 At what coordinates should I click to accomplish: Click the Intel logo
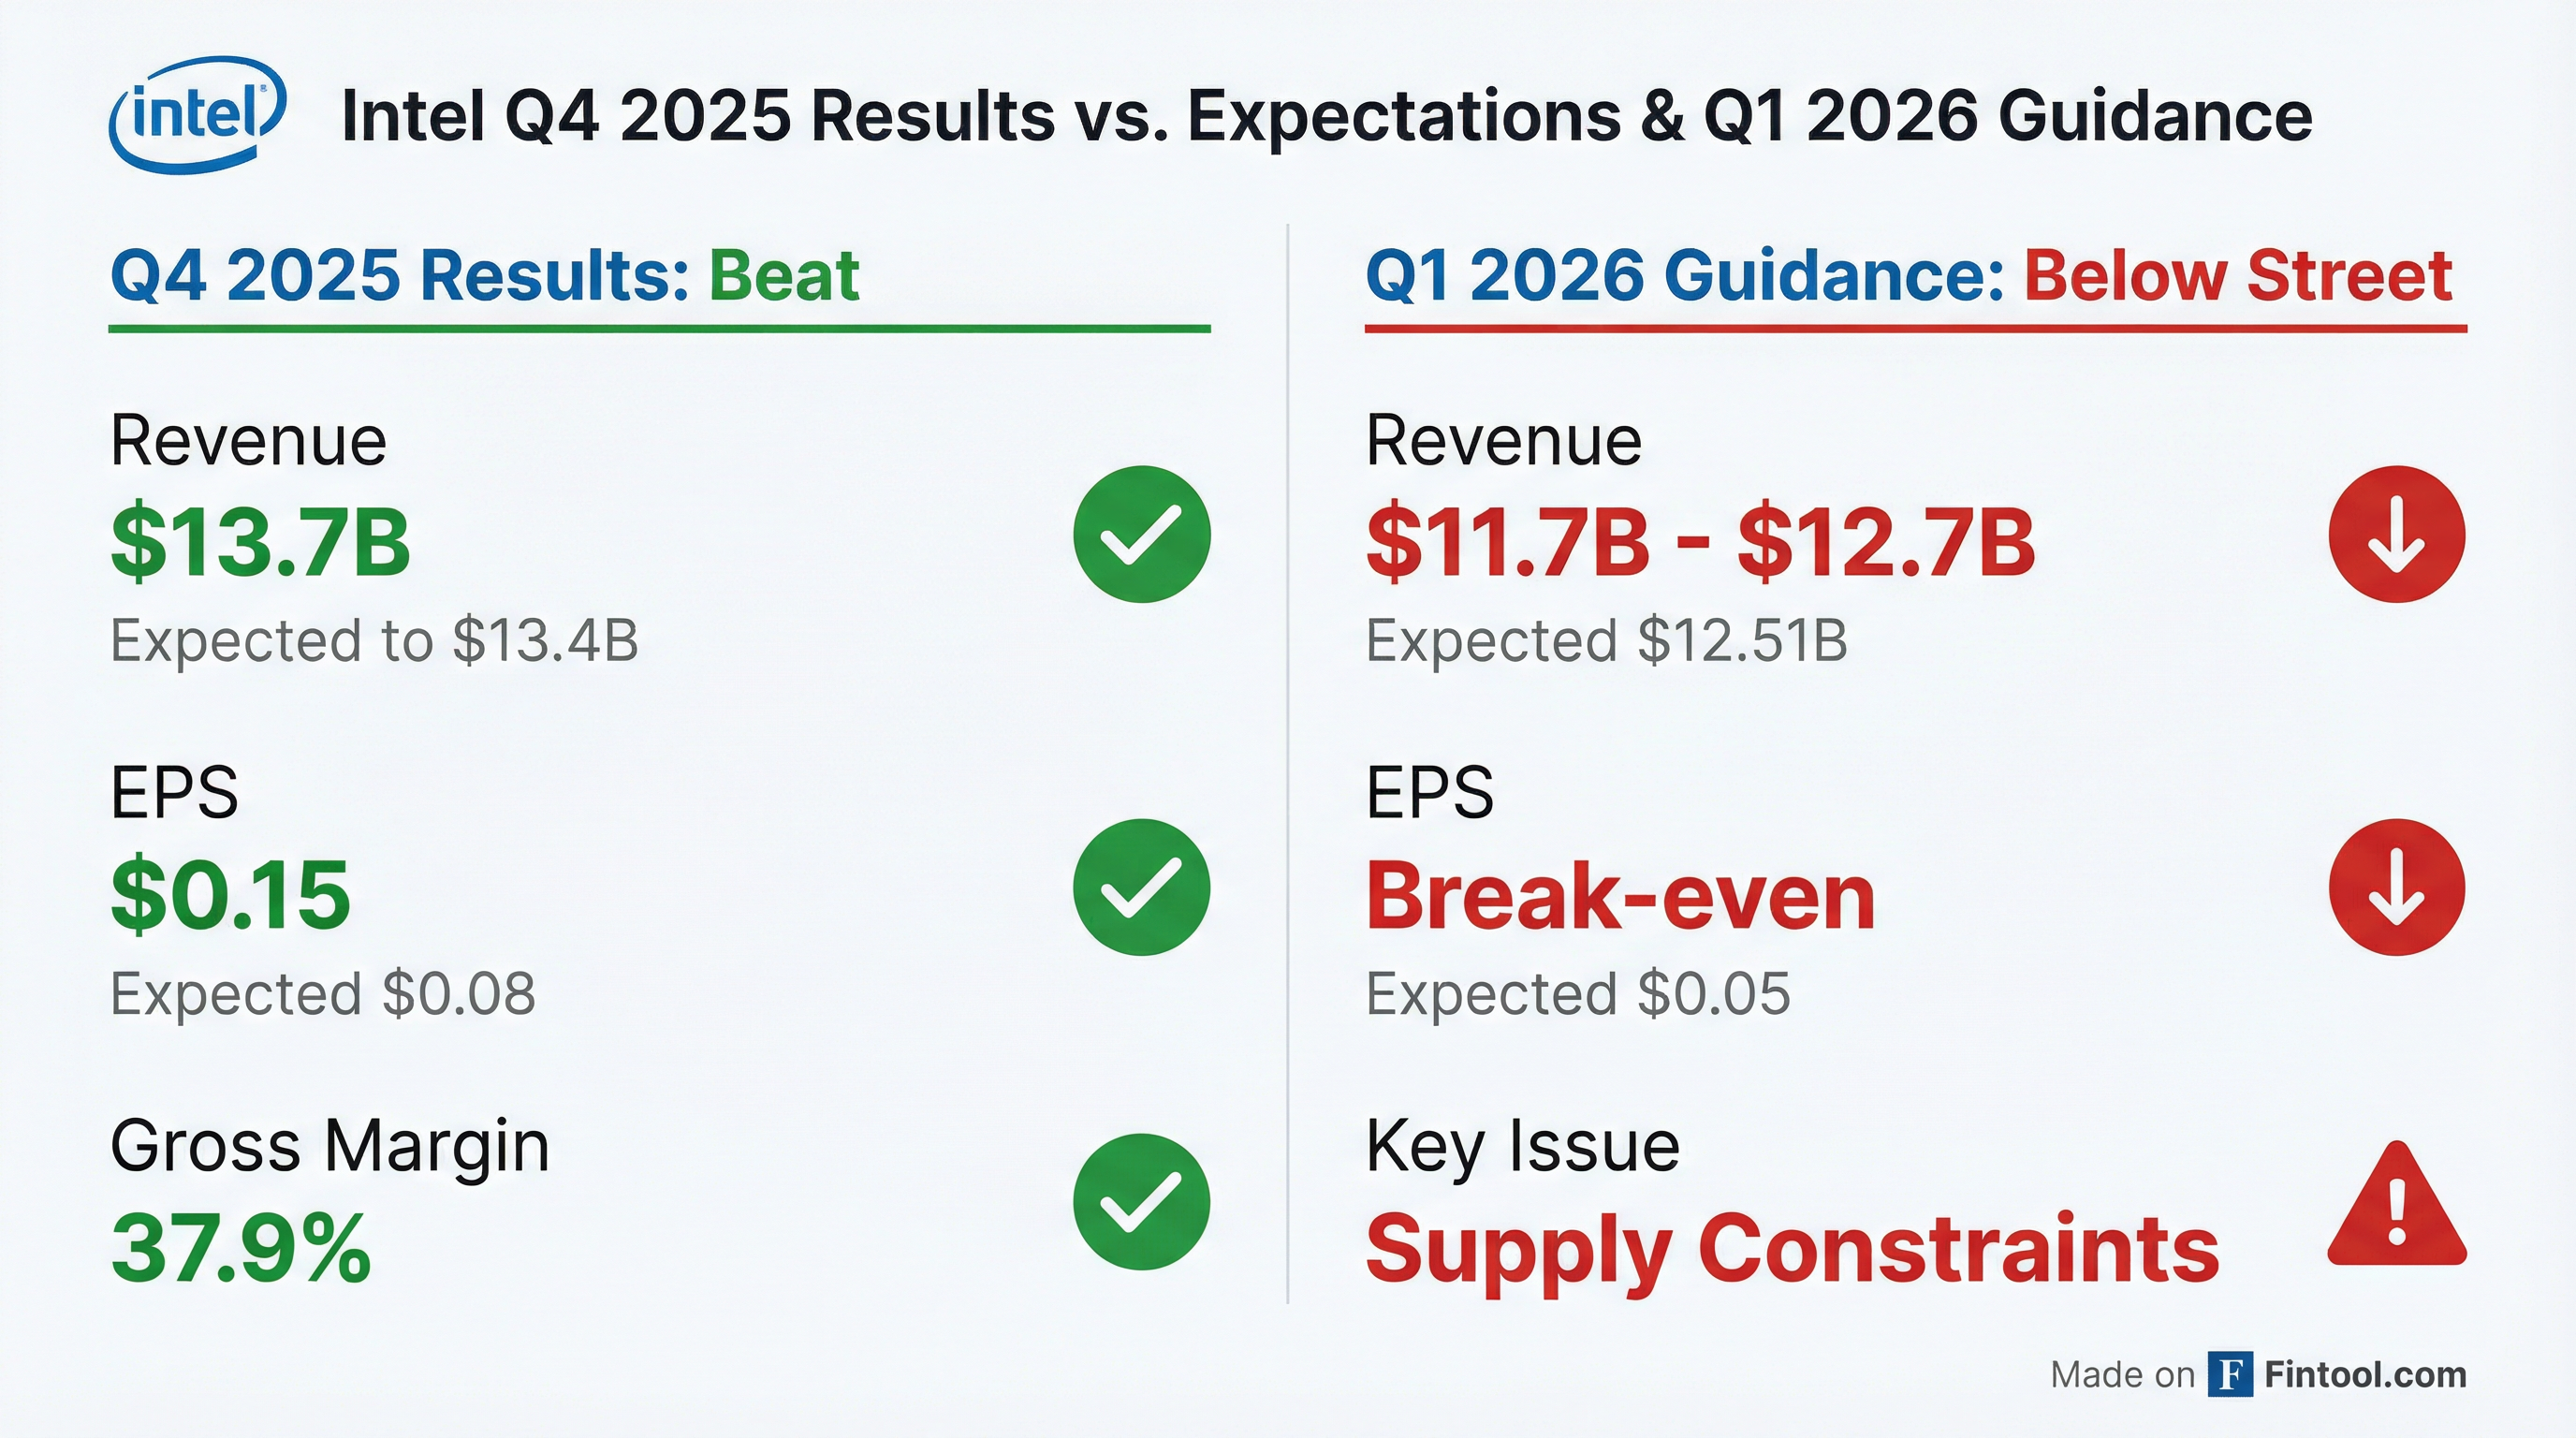(197, 114)
